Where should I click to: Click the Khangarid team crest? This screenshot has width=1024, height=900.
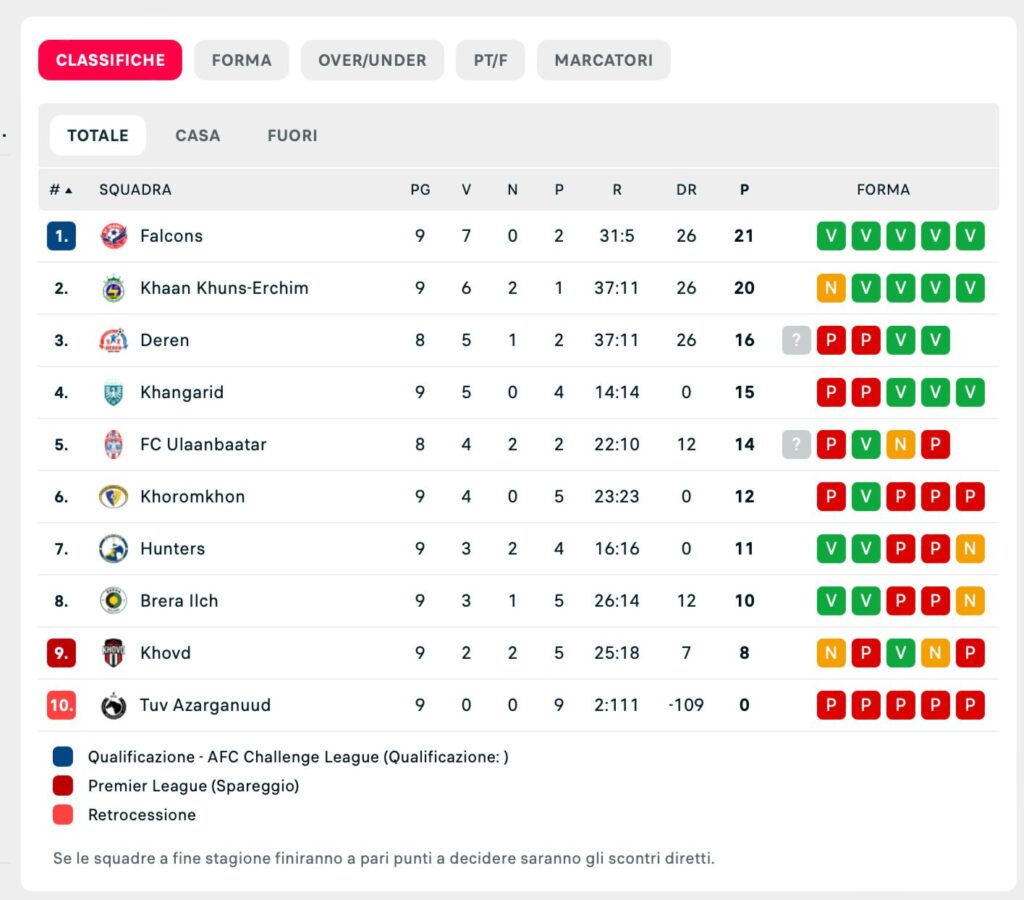point(114,392)
